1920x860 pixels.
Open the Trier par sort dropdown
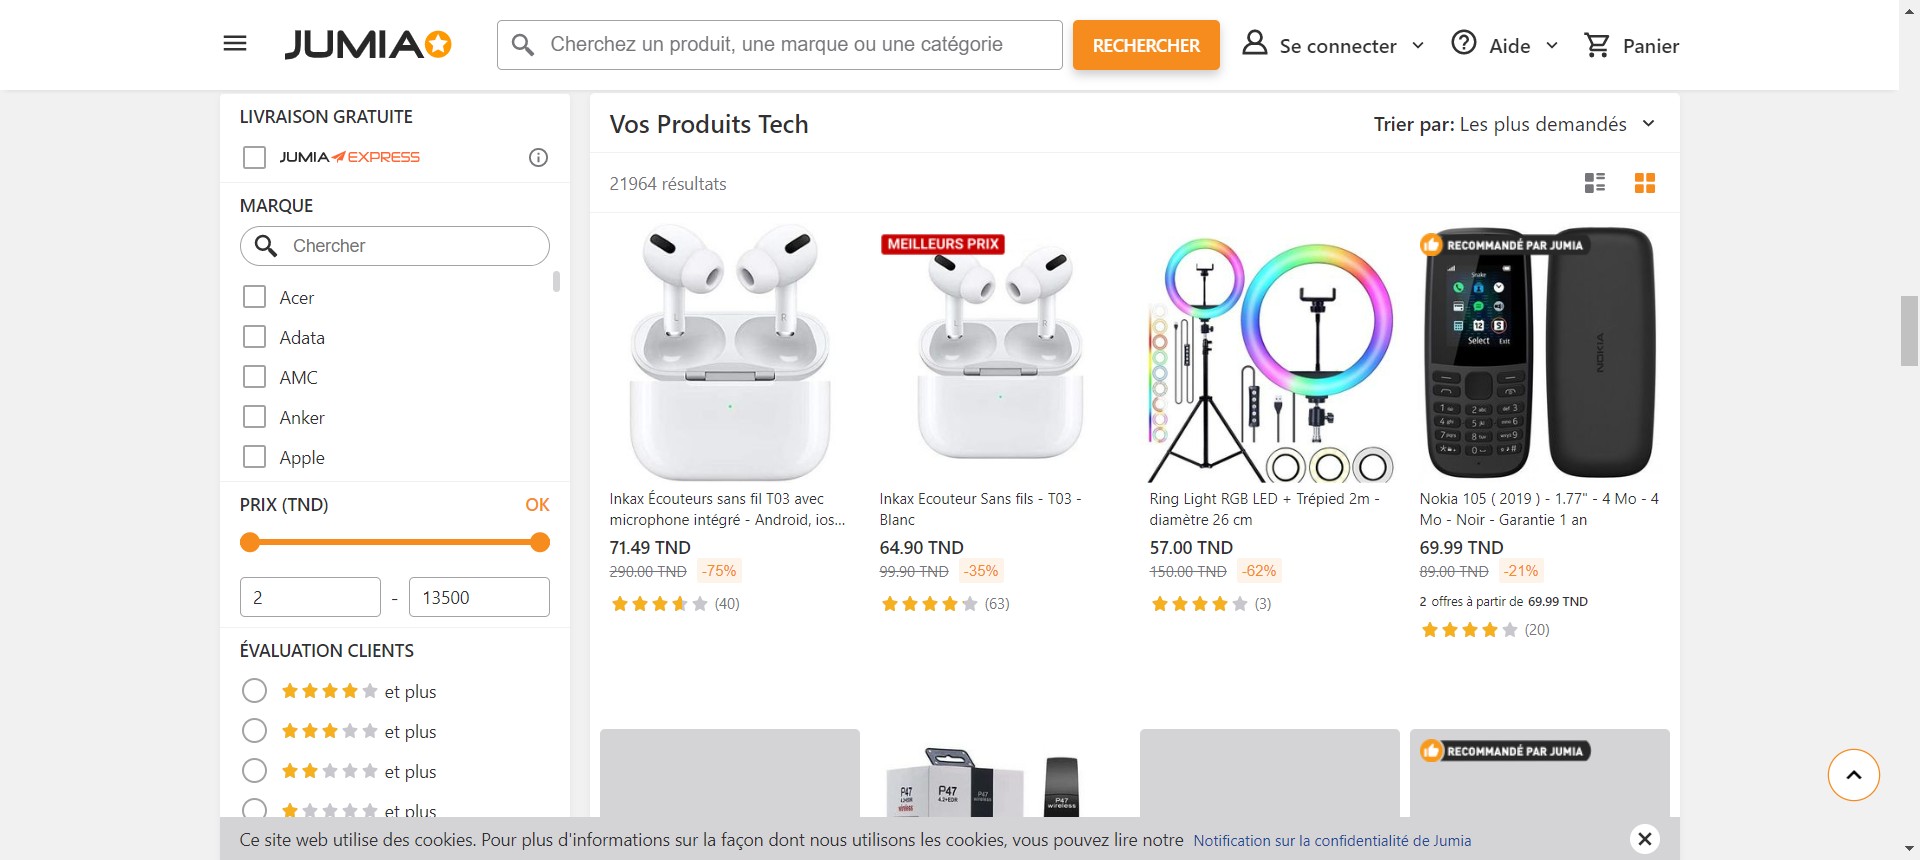pyautogui.click(x=1514, y=124)
